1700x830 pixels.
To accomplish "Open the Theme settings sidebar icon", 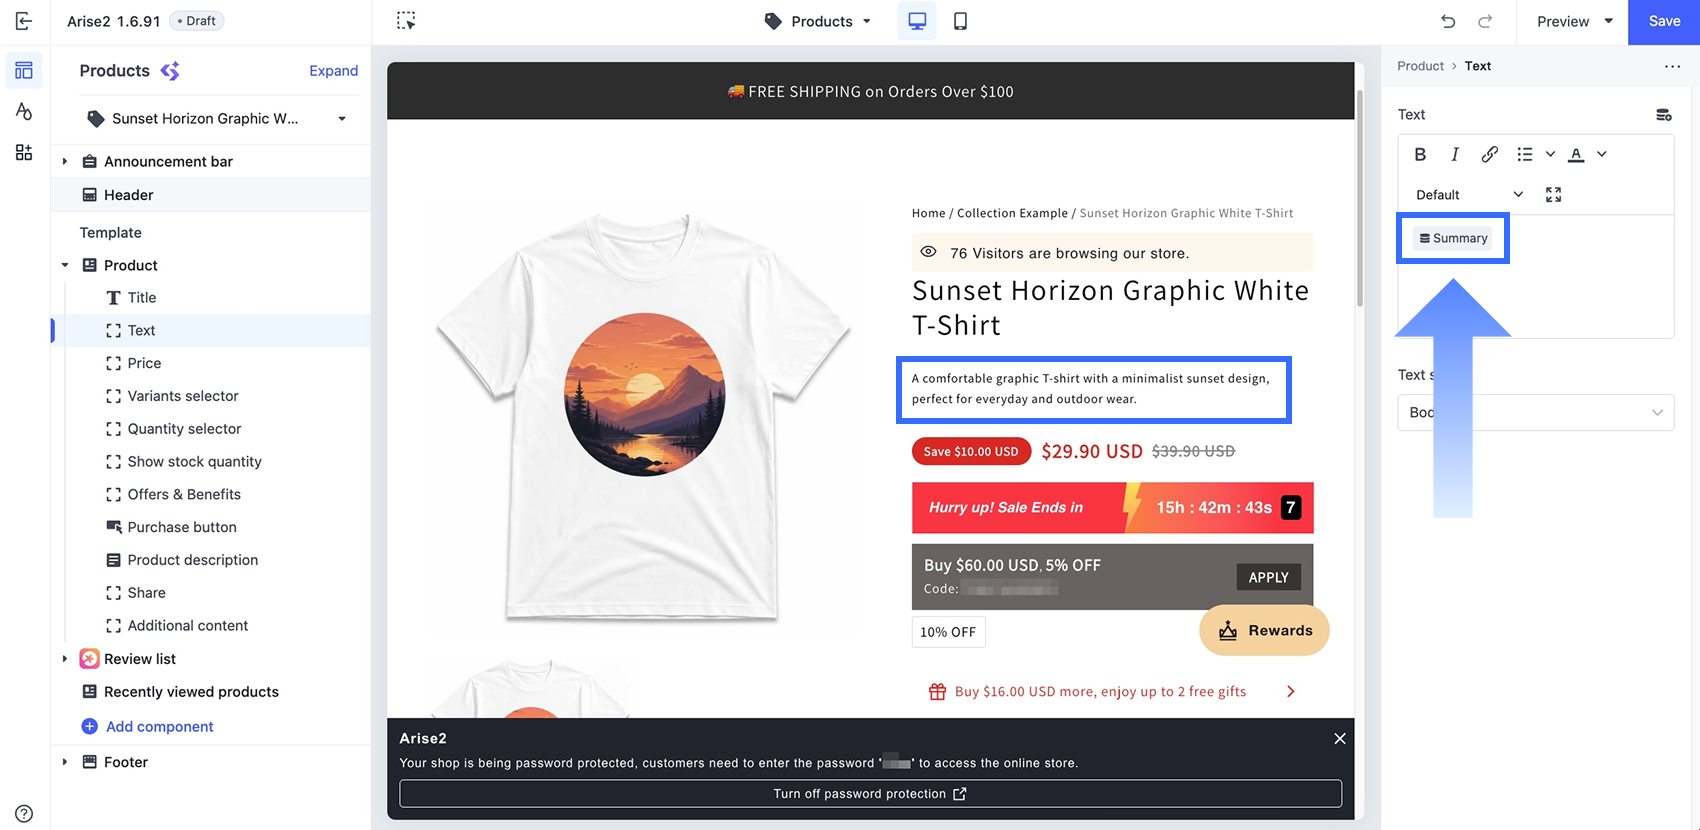I will pyautogui.click(x=24, y=111).
